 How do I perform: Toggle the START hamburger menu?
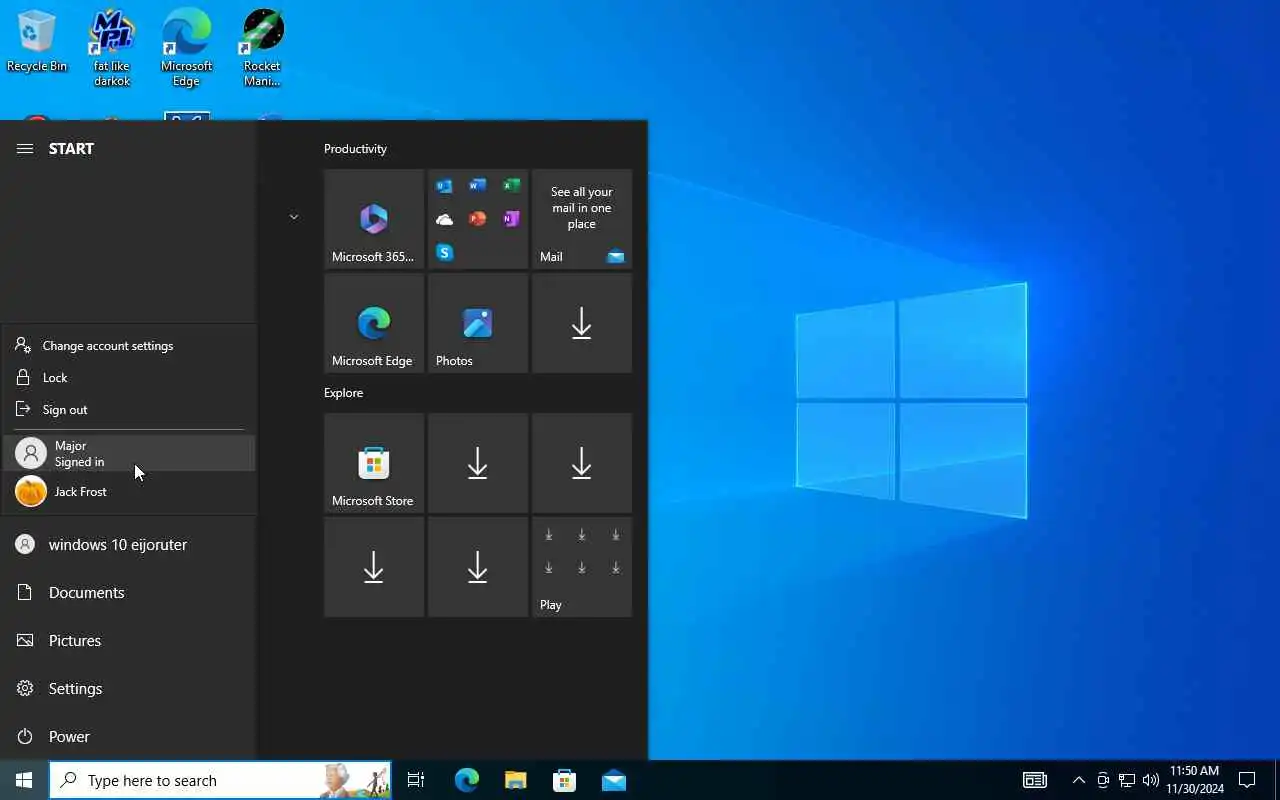pos(25,148)
